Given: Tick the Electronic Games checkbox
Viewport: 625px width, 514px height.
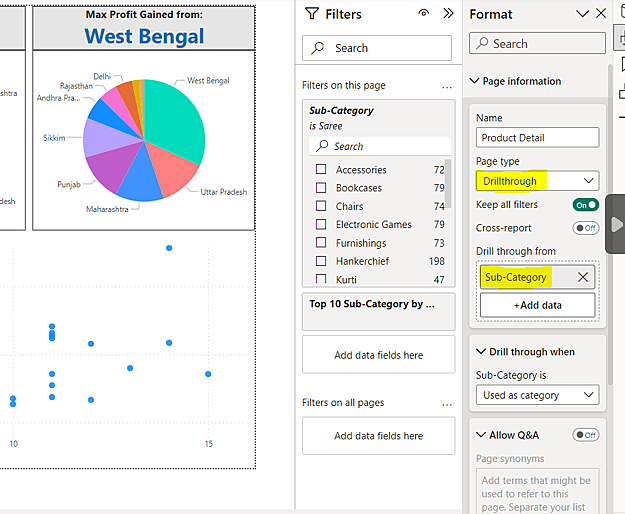Looking at the screenshot, I should 321,225.
